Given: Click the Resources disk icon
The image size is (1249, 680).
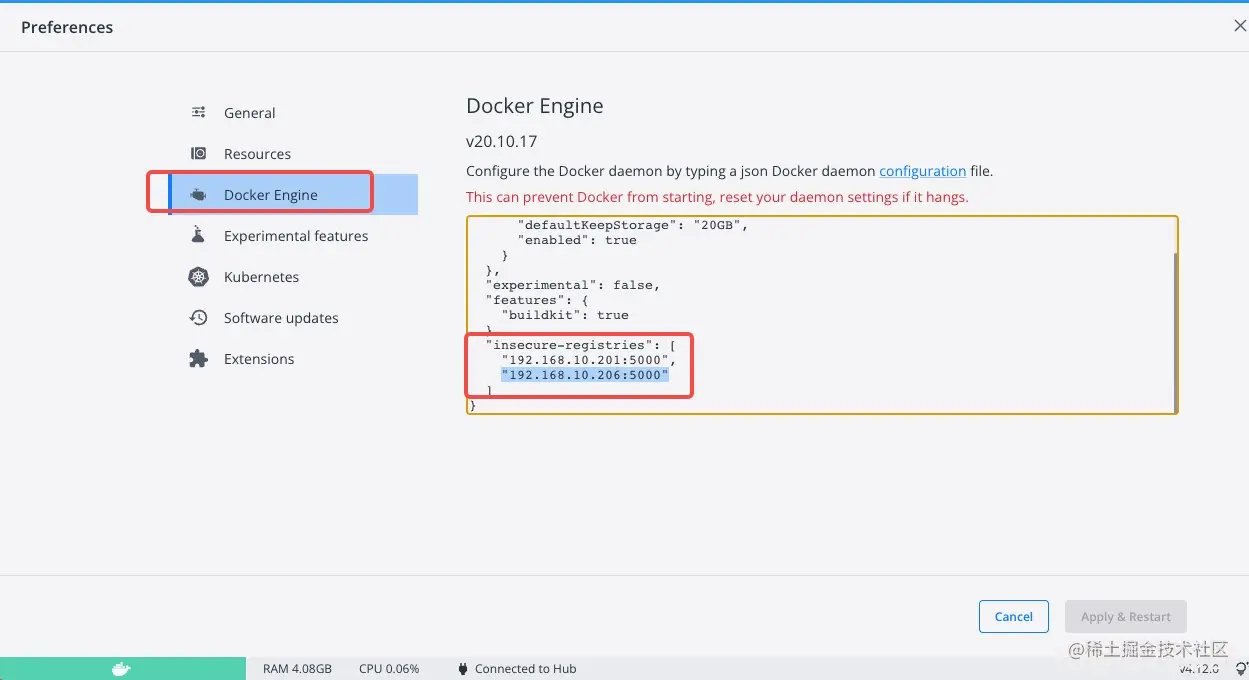Looking at the screenshot, I should [199, 153].
